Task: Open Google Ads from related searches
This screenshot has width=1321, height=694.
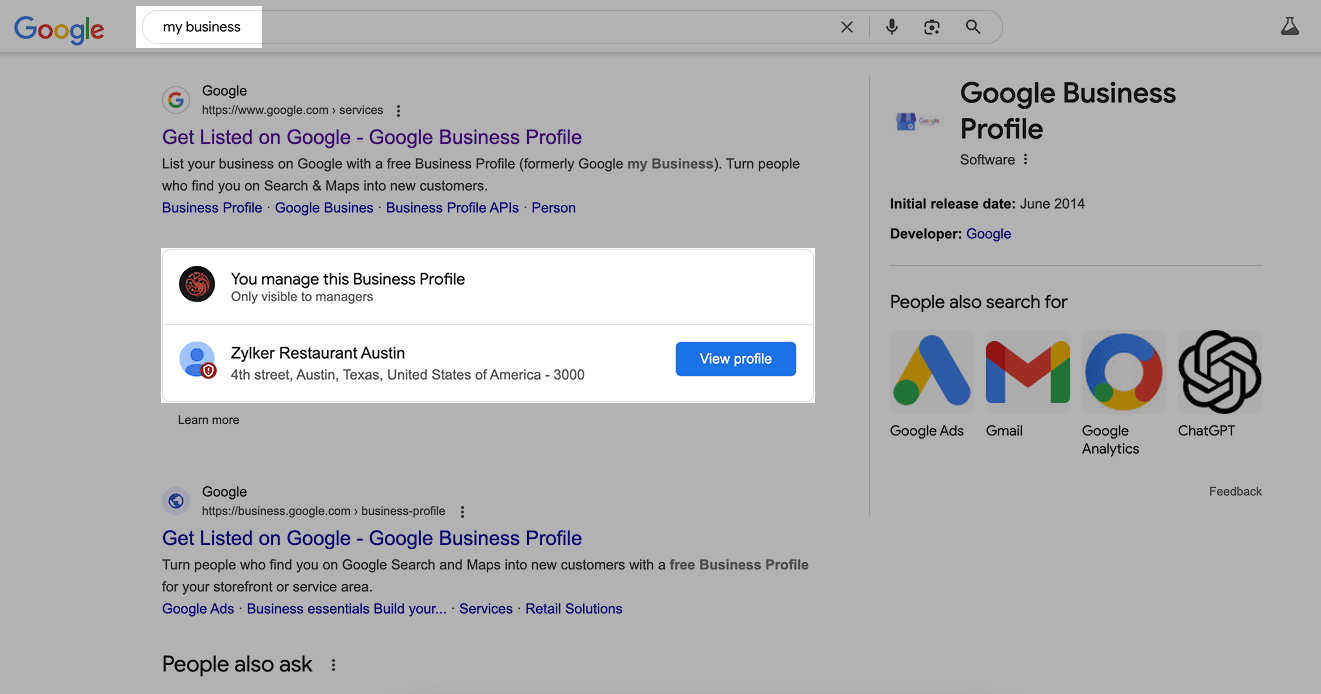Action: [931, 373]
